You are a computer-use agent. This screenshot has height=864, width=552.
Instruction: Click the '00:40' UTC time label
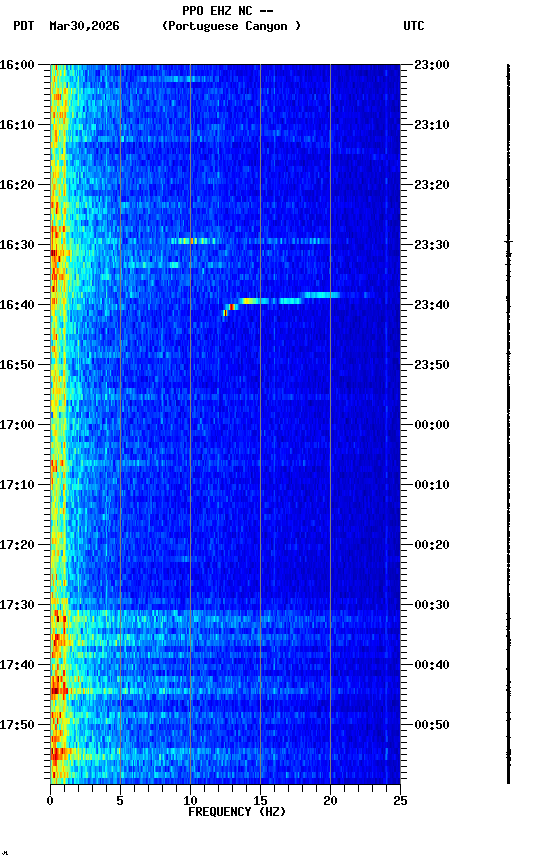click(x=432, y=666)
